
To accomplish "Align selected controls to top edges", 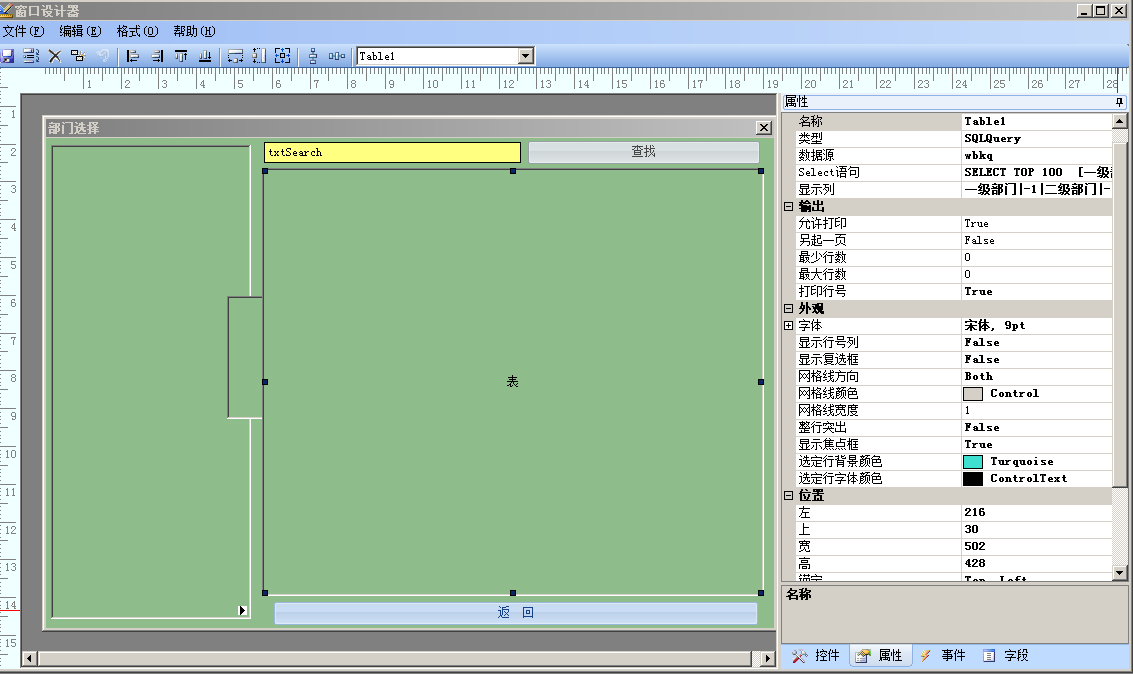I will coord(181,56).
